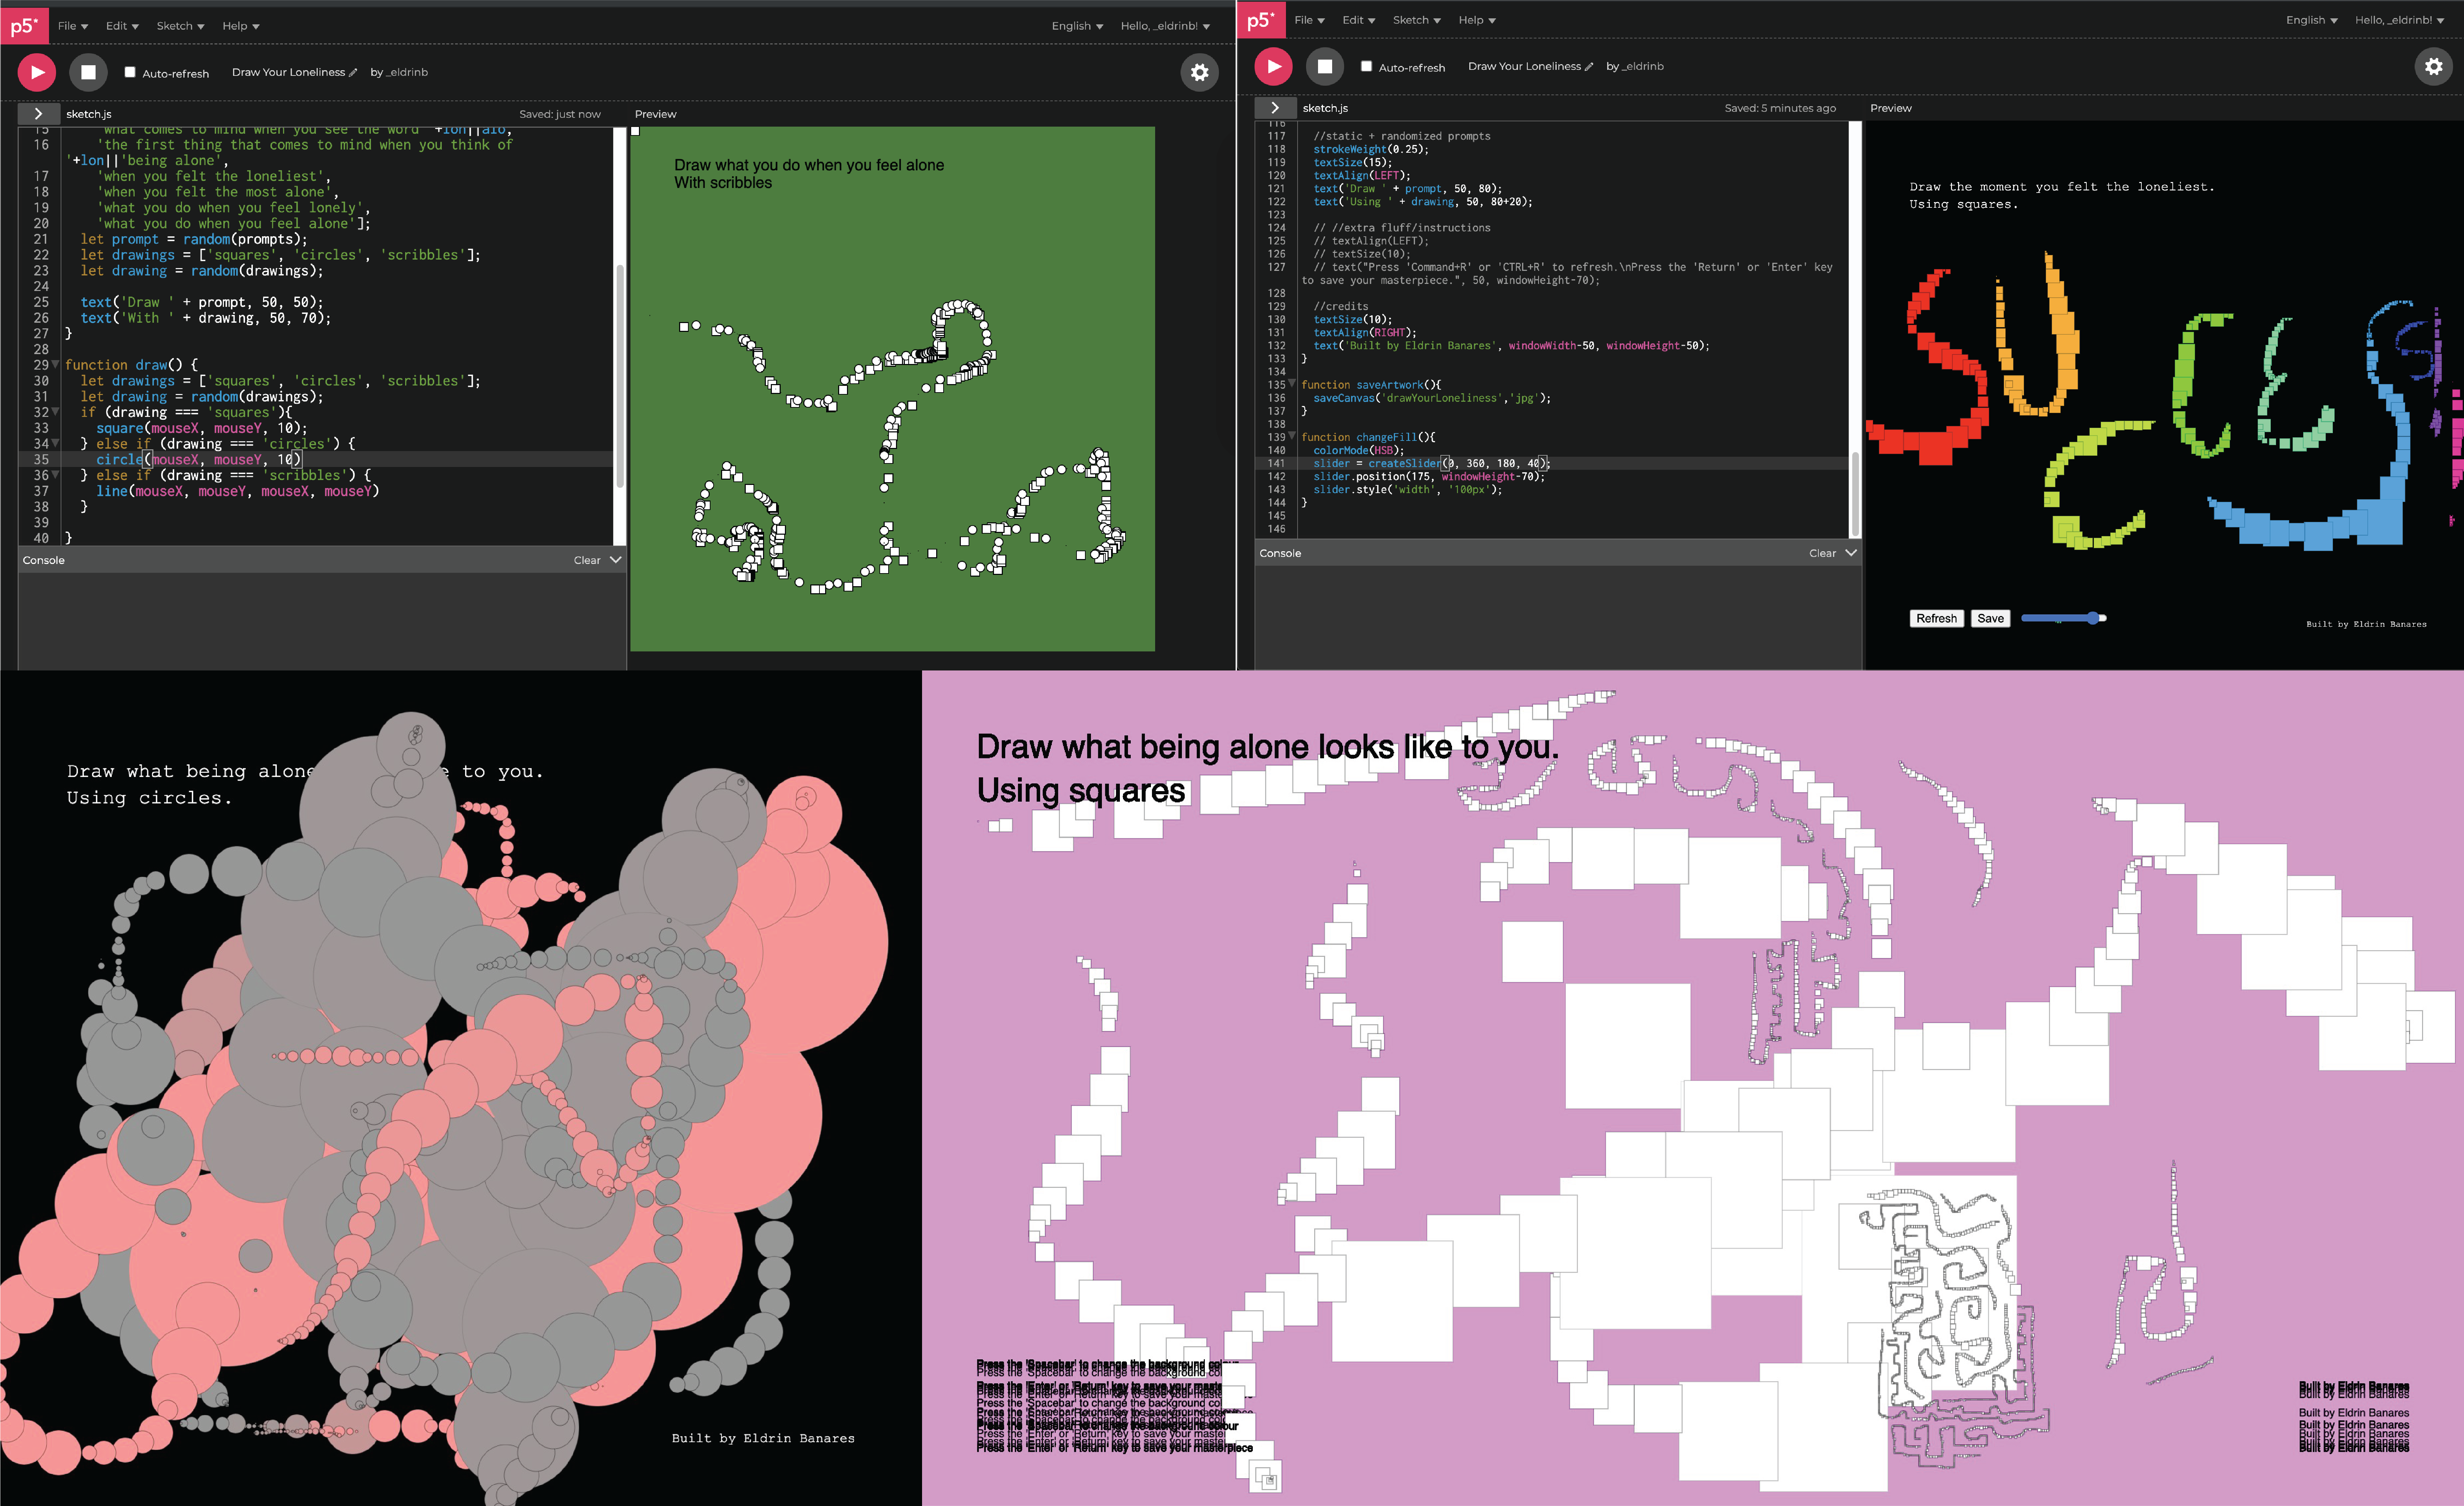
Task: Click 'Saved: 5 minutes ago' status text
Action: pyautogui.click(x=1780, y=108)
